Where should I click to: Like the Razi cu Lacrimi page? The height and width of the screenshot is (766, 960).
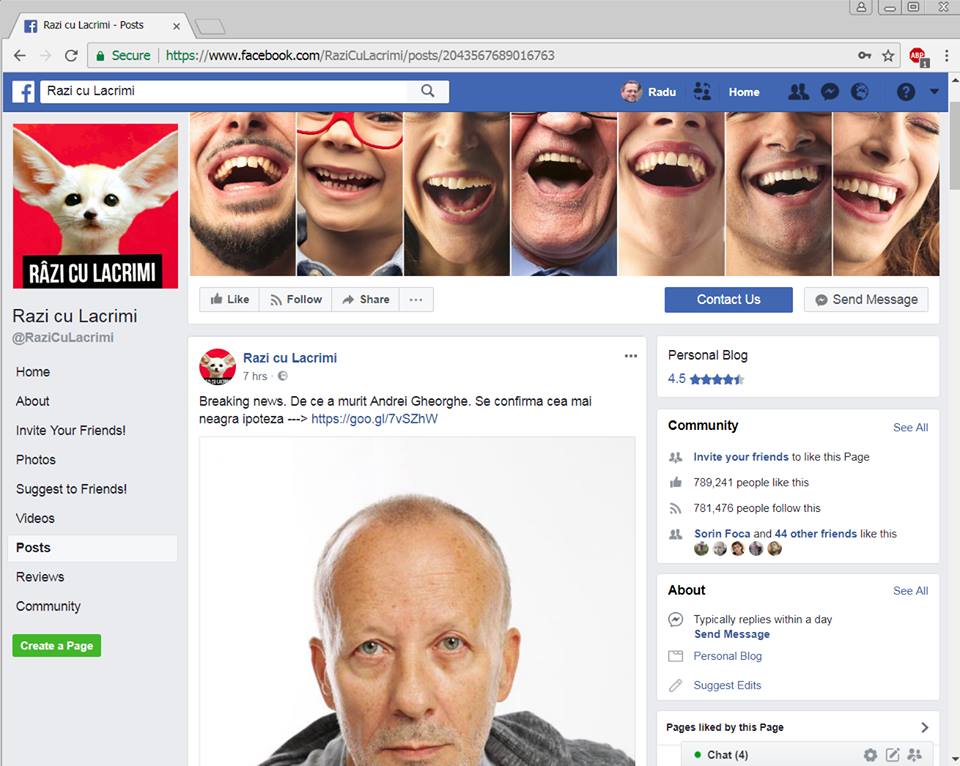230,299
